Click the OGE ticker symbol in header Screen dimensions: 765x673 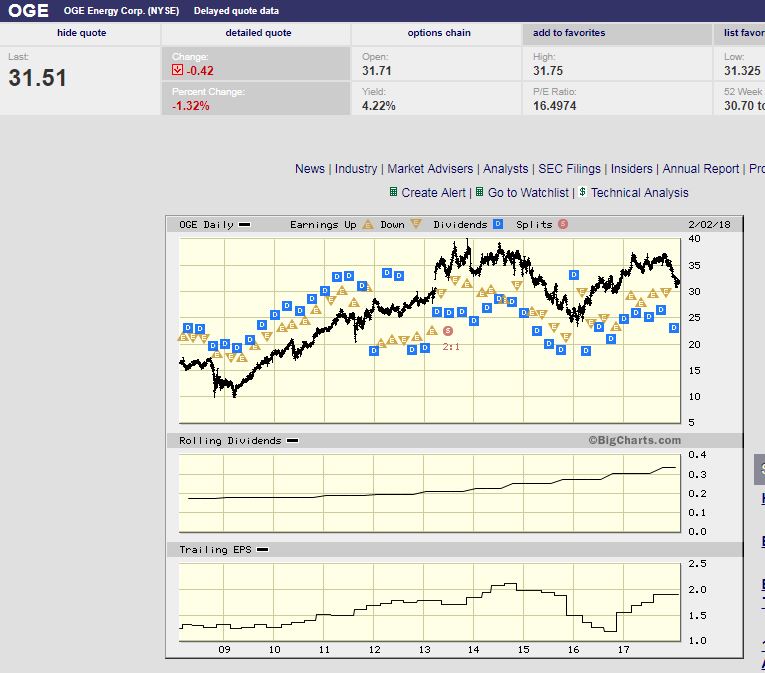coord(28,11)
